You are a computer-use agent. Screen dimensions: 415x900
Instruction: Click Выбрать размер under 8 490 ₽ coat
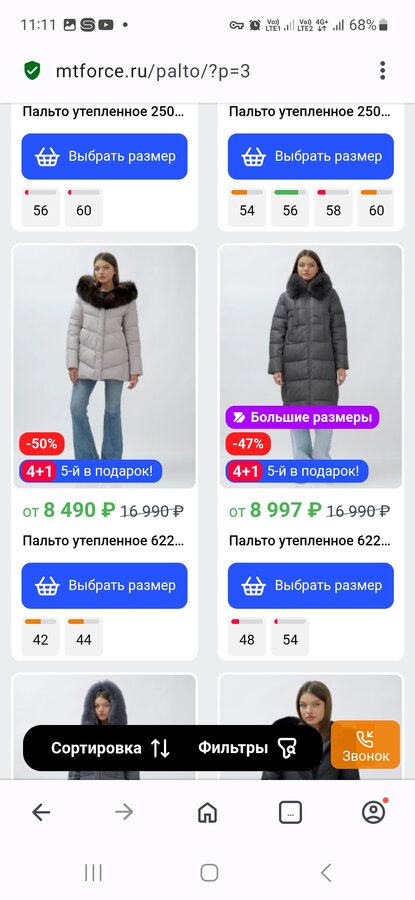[104, 585]
